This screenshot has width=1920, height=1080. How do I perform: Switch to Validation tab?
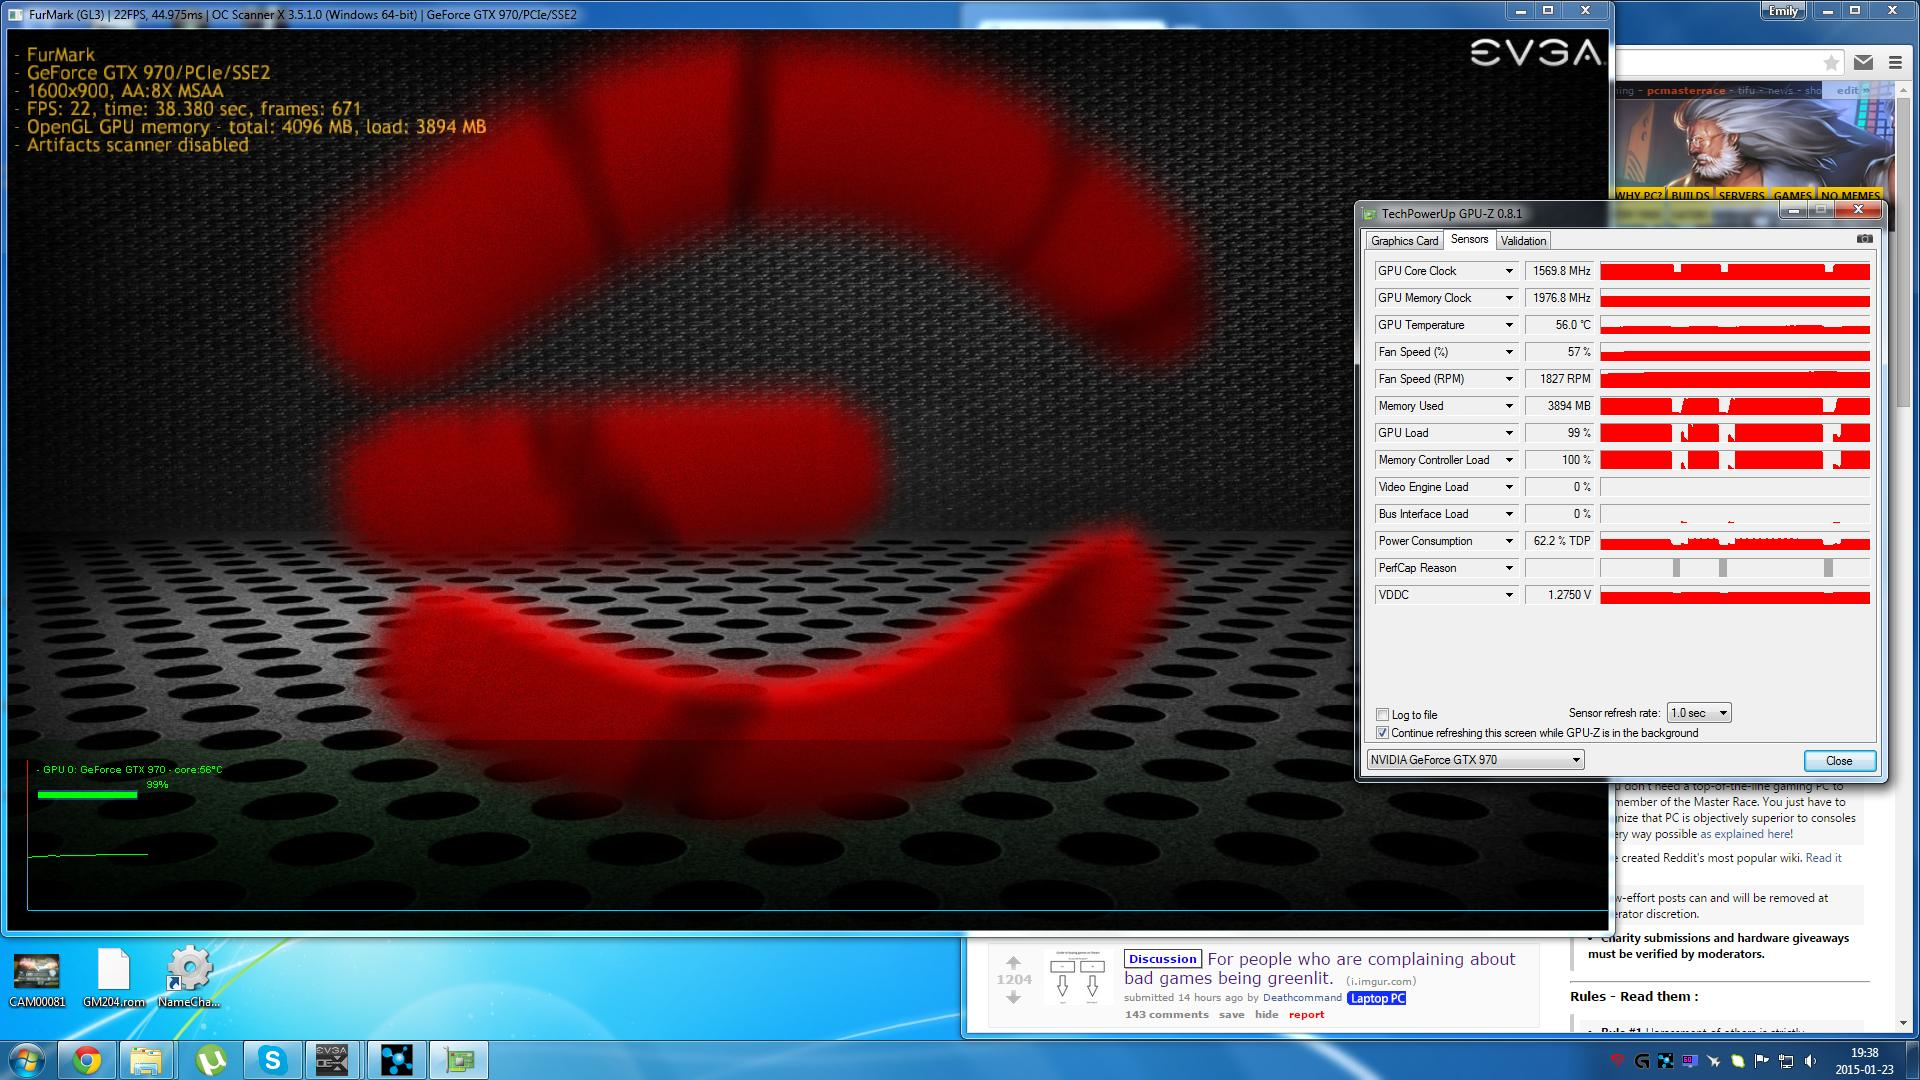coord(1523,241)
